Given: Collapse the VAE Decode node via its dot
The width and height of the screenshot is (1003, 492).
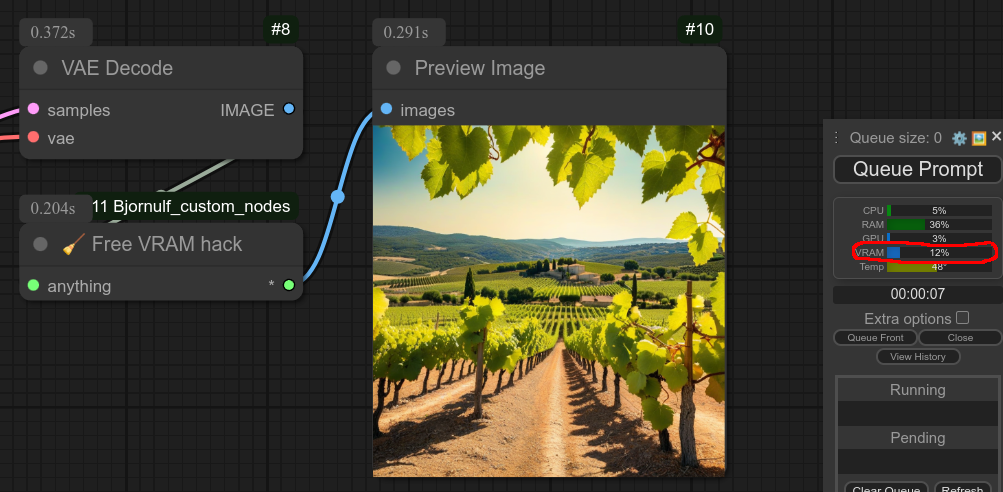Looking at the screenshot, I should point(41,68).
